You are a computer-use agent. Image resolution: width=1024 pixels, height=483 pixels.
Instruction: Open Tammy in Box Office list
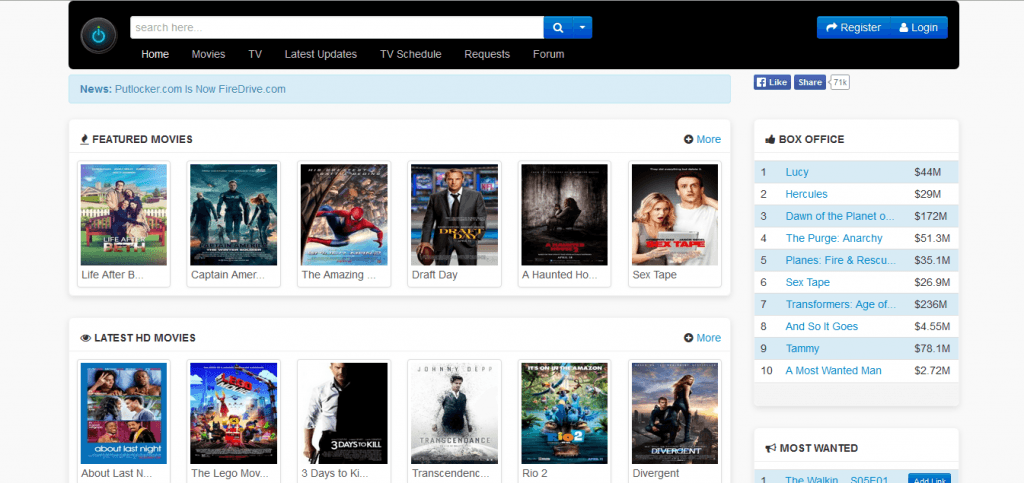[803, 349]
